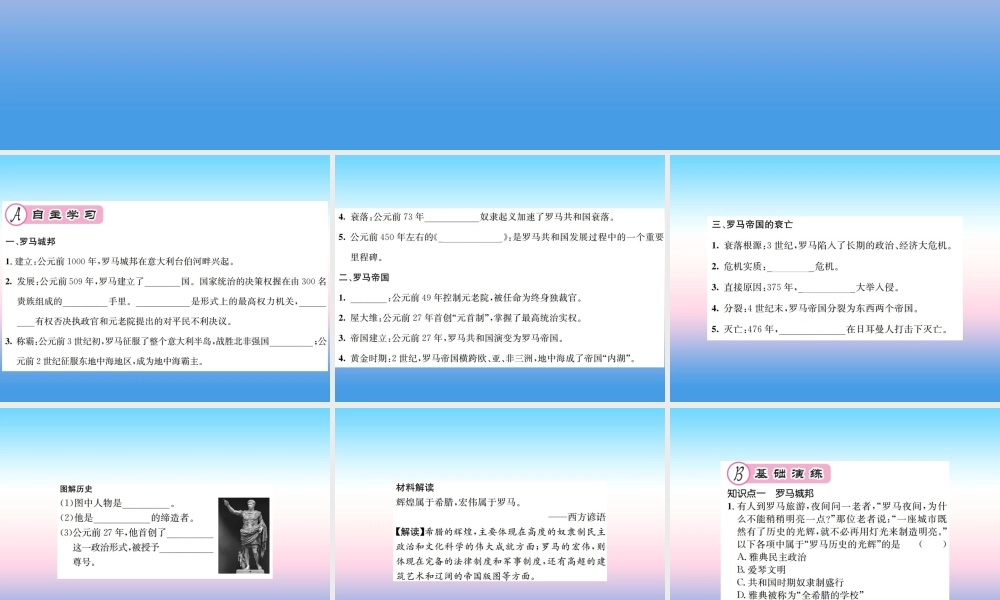Choose option B 爱琴文明
The image size is (1000, 600).
pyautogui.click(x=763, y=569)
